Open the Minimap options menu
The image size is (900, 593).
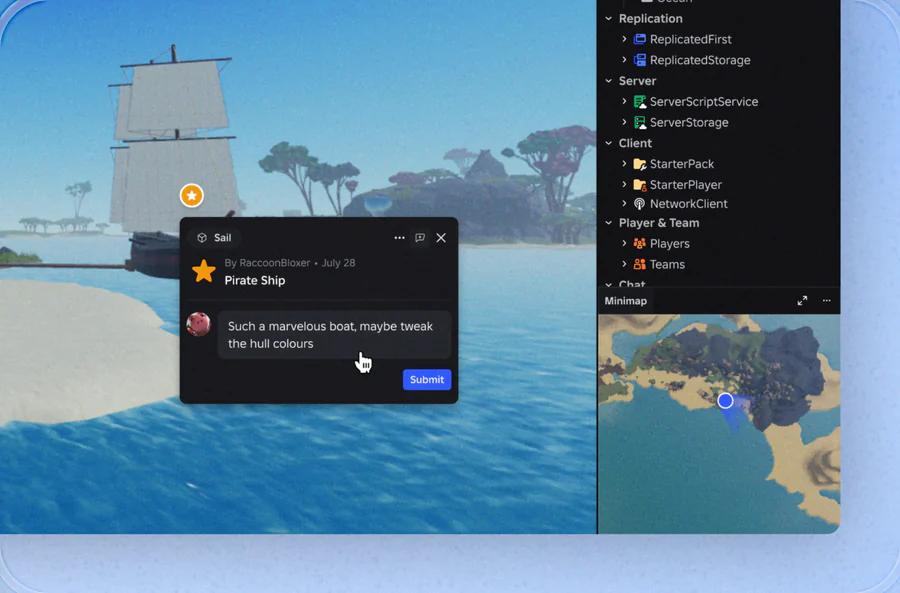tap(827, 301)
